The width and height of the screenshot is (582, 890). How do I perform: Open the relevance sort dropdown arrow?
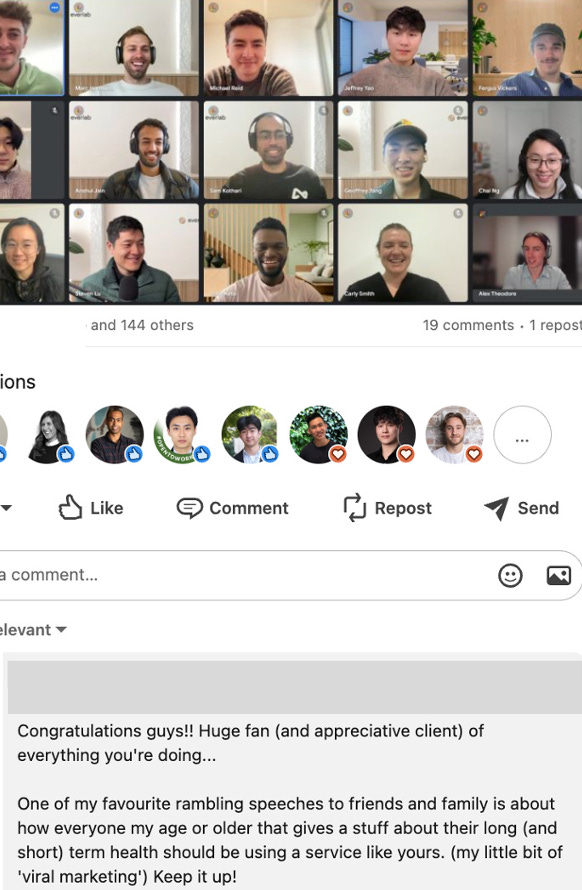pyautogui.click(x=61, y=629)
